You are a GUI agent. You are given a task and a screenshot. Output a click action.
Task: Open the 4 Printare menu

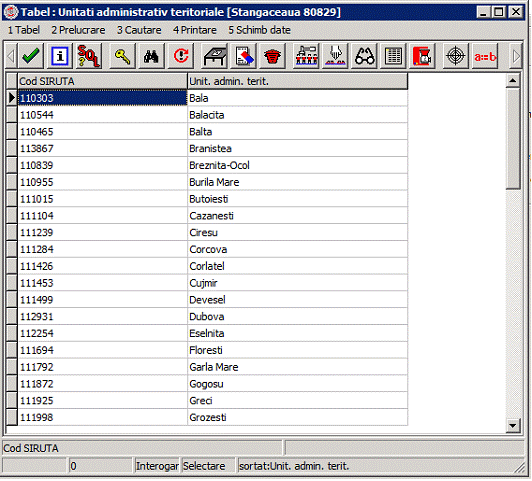(195, 30)
